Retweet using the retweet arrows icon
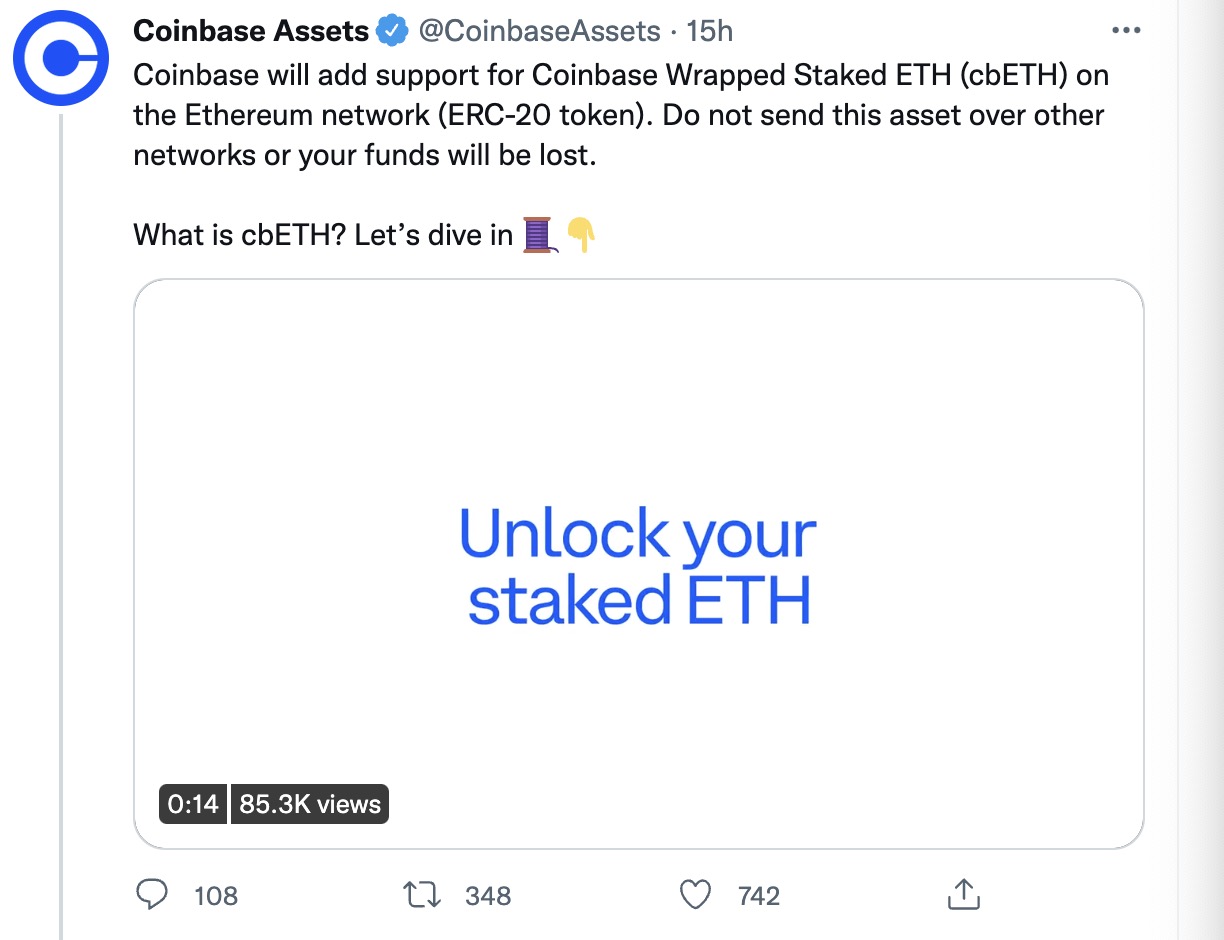The width and height of the screenshot is (1224, 940). (423, 895)
